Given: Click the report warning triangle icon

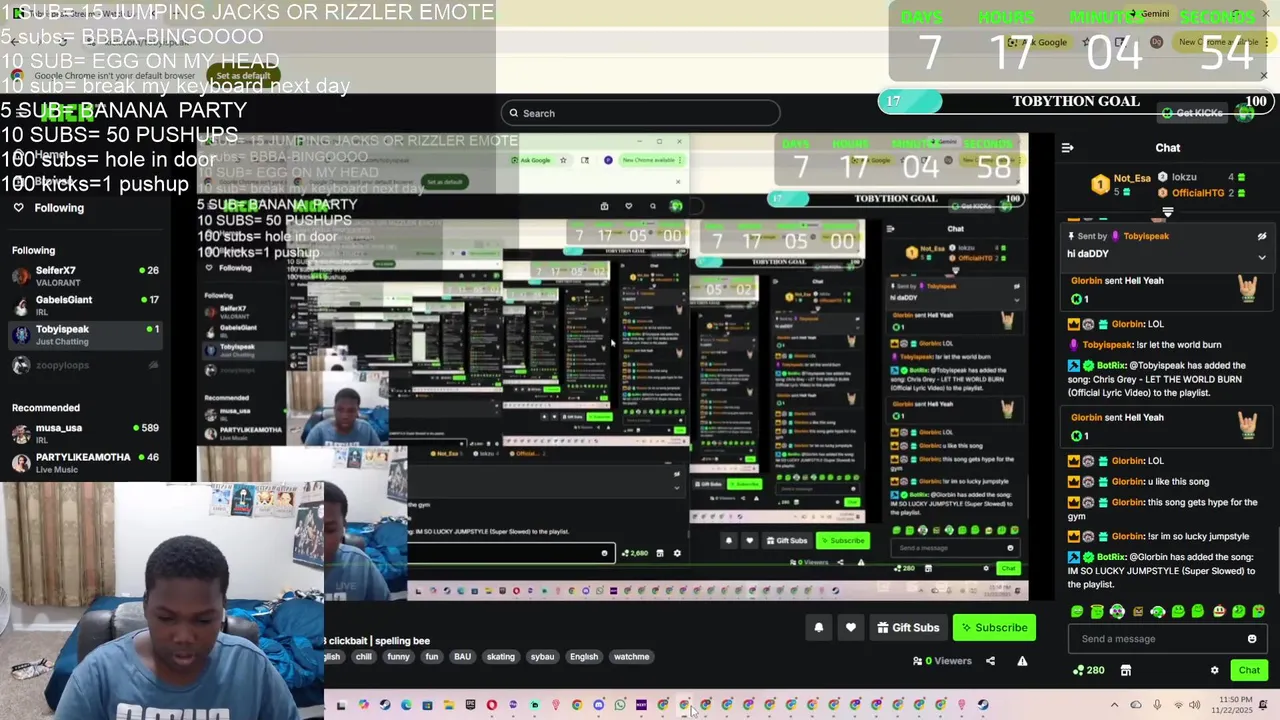Looking at the screenshot, I should (x=1022, y=661).
